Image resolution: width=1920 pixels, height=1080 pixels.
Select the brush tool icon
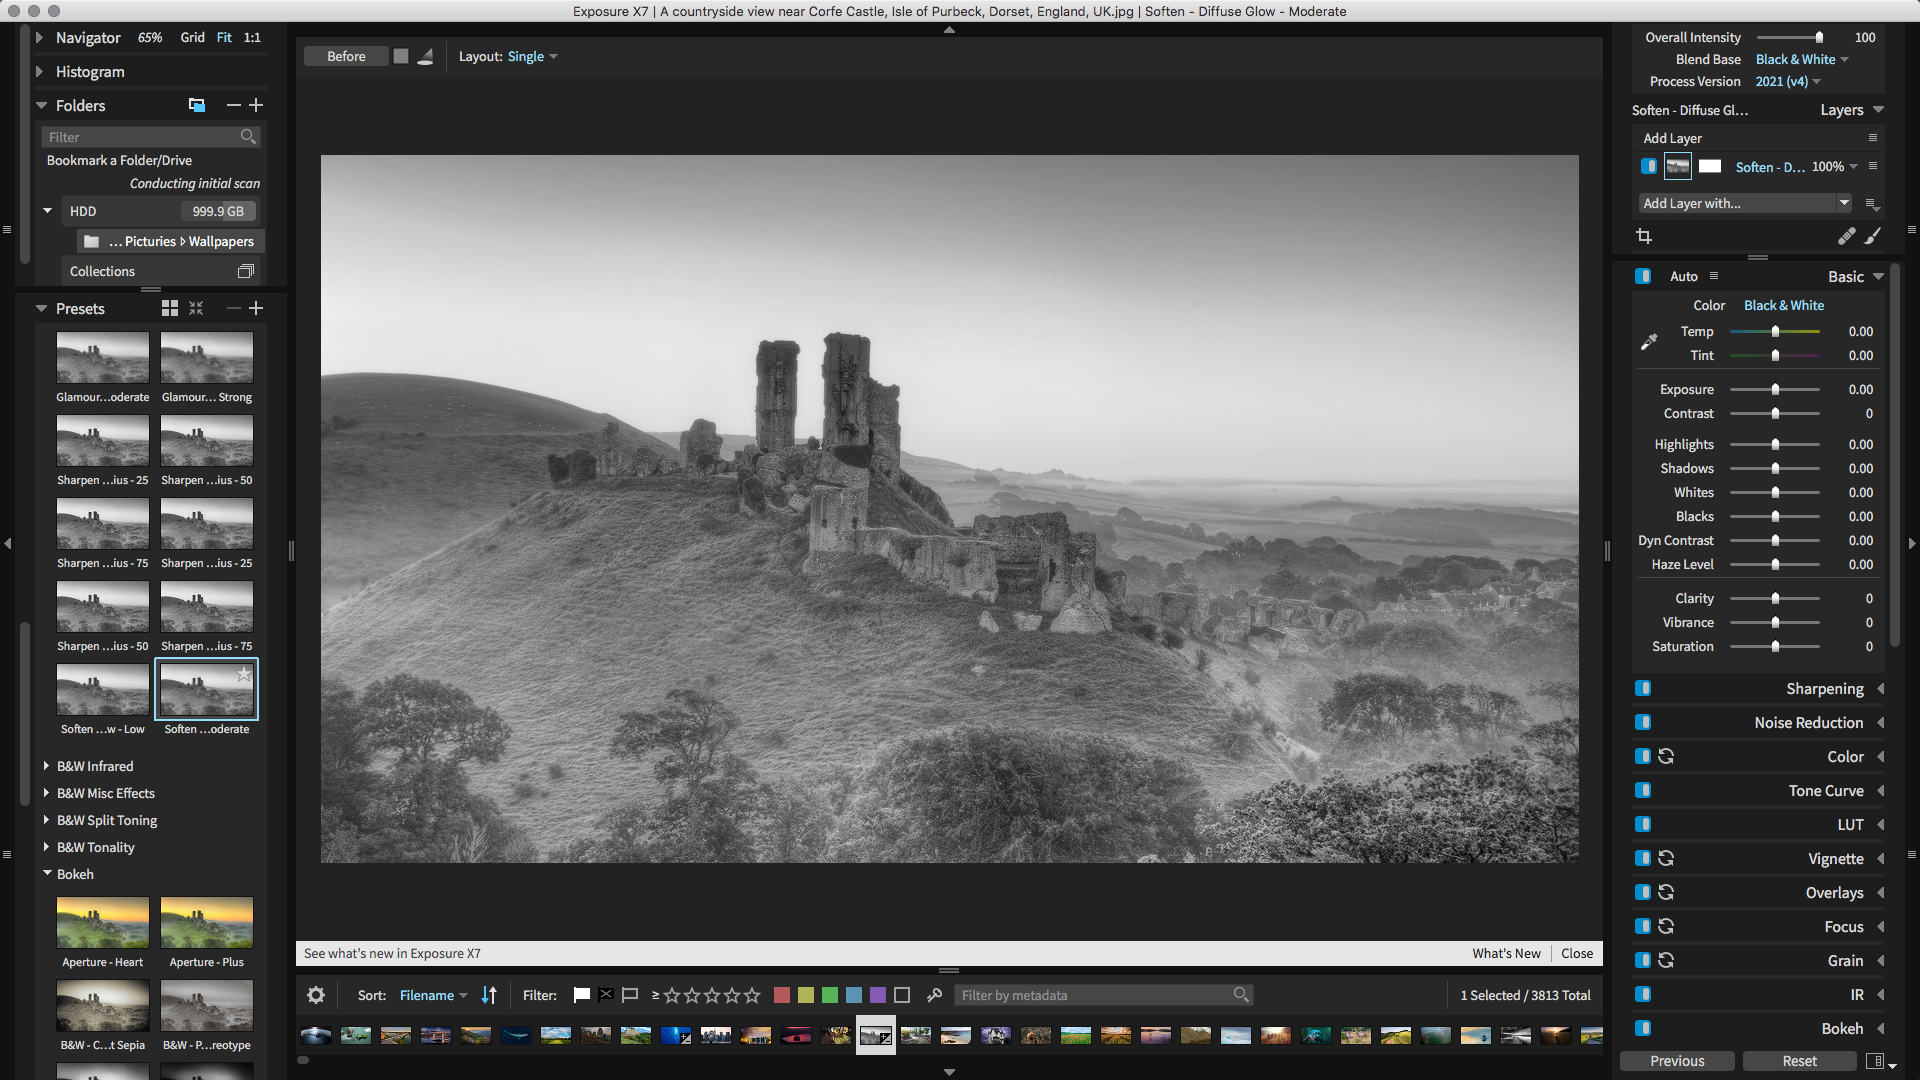1872,236
